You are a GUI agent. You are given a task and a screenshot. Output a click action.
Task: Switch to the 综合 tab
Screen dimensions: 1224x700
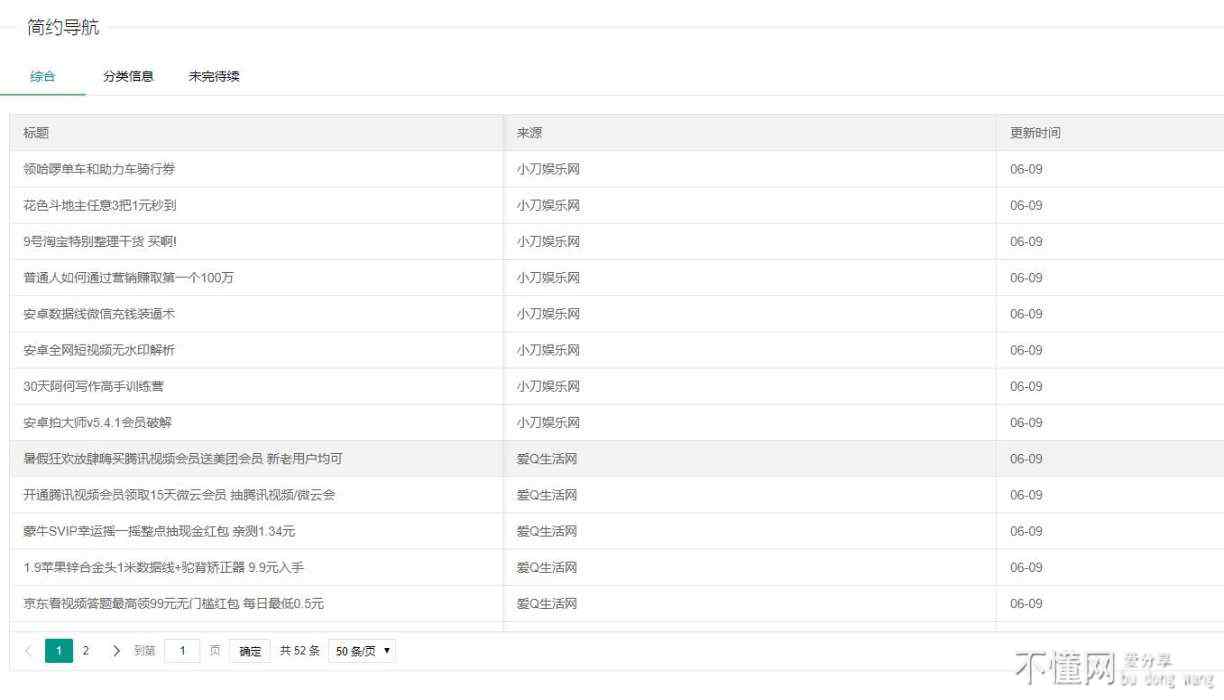(43, 76)
